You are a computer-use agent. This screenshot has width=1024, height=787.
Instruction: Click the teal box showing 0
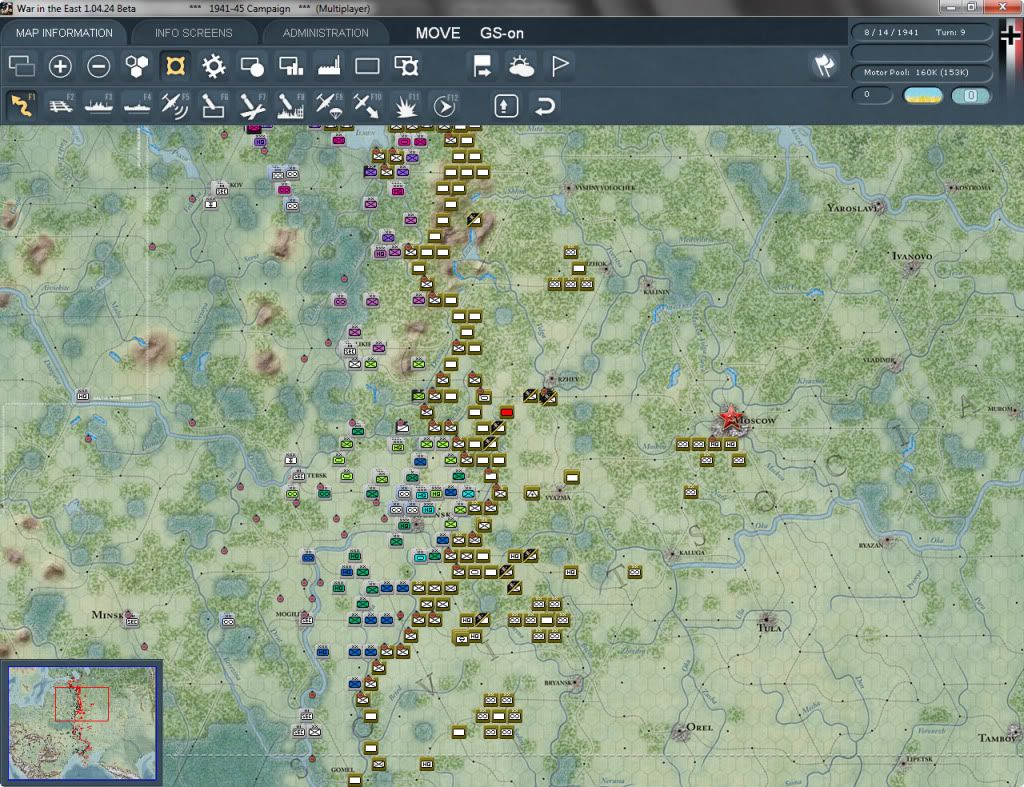pos(970,95)
